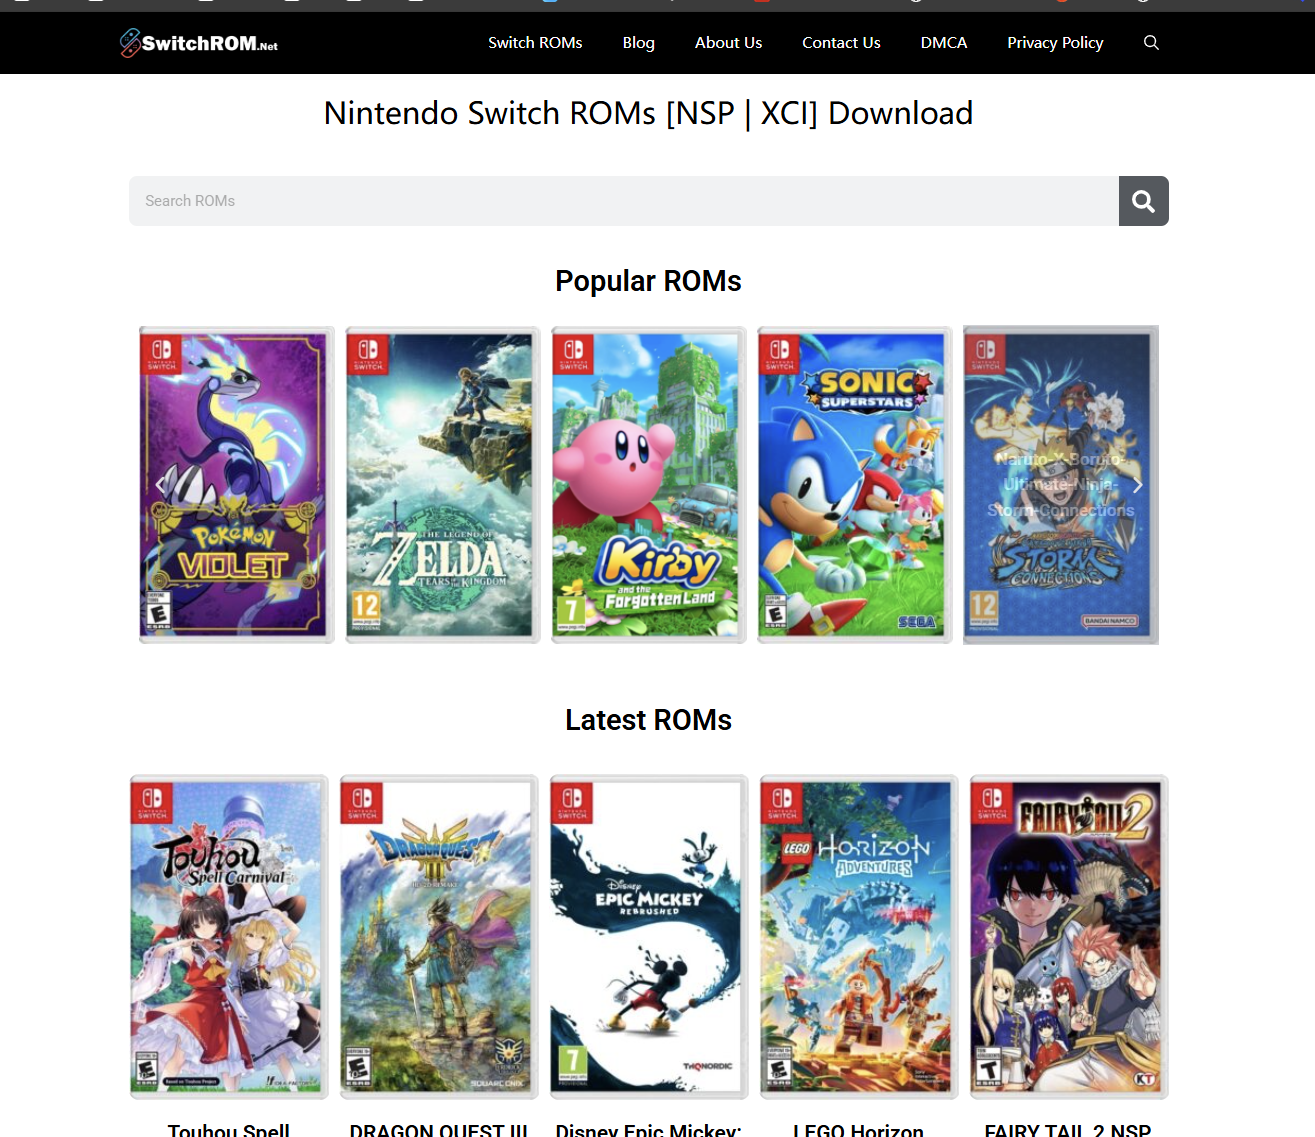Go to the About Us page
This screenshot has height=1137, width=1315.
[x=728, y=43]
